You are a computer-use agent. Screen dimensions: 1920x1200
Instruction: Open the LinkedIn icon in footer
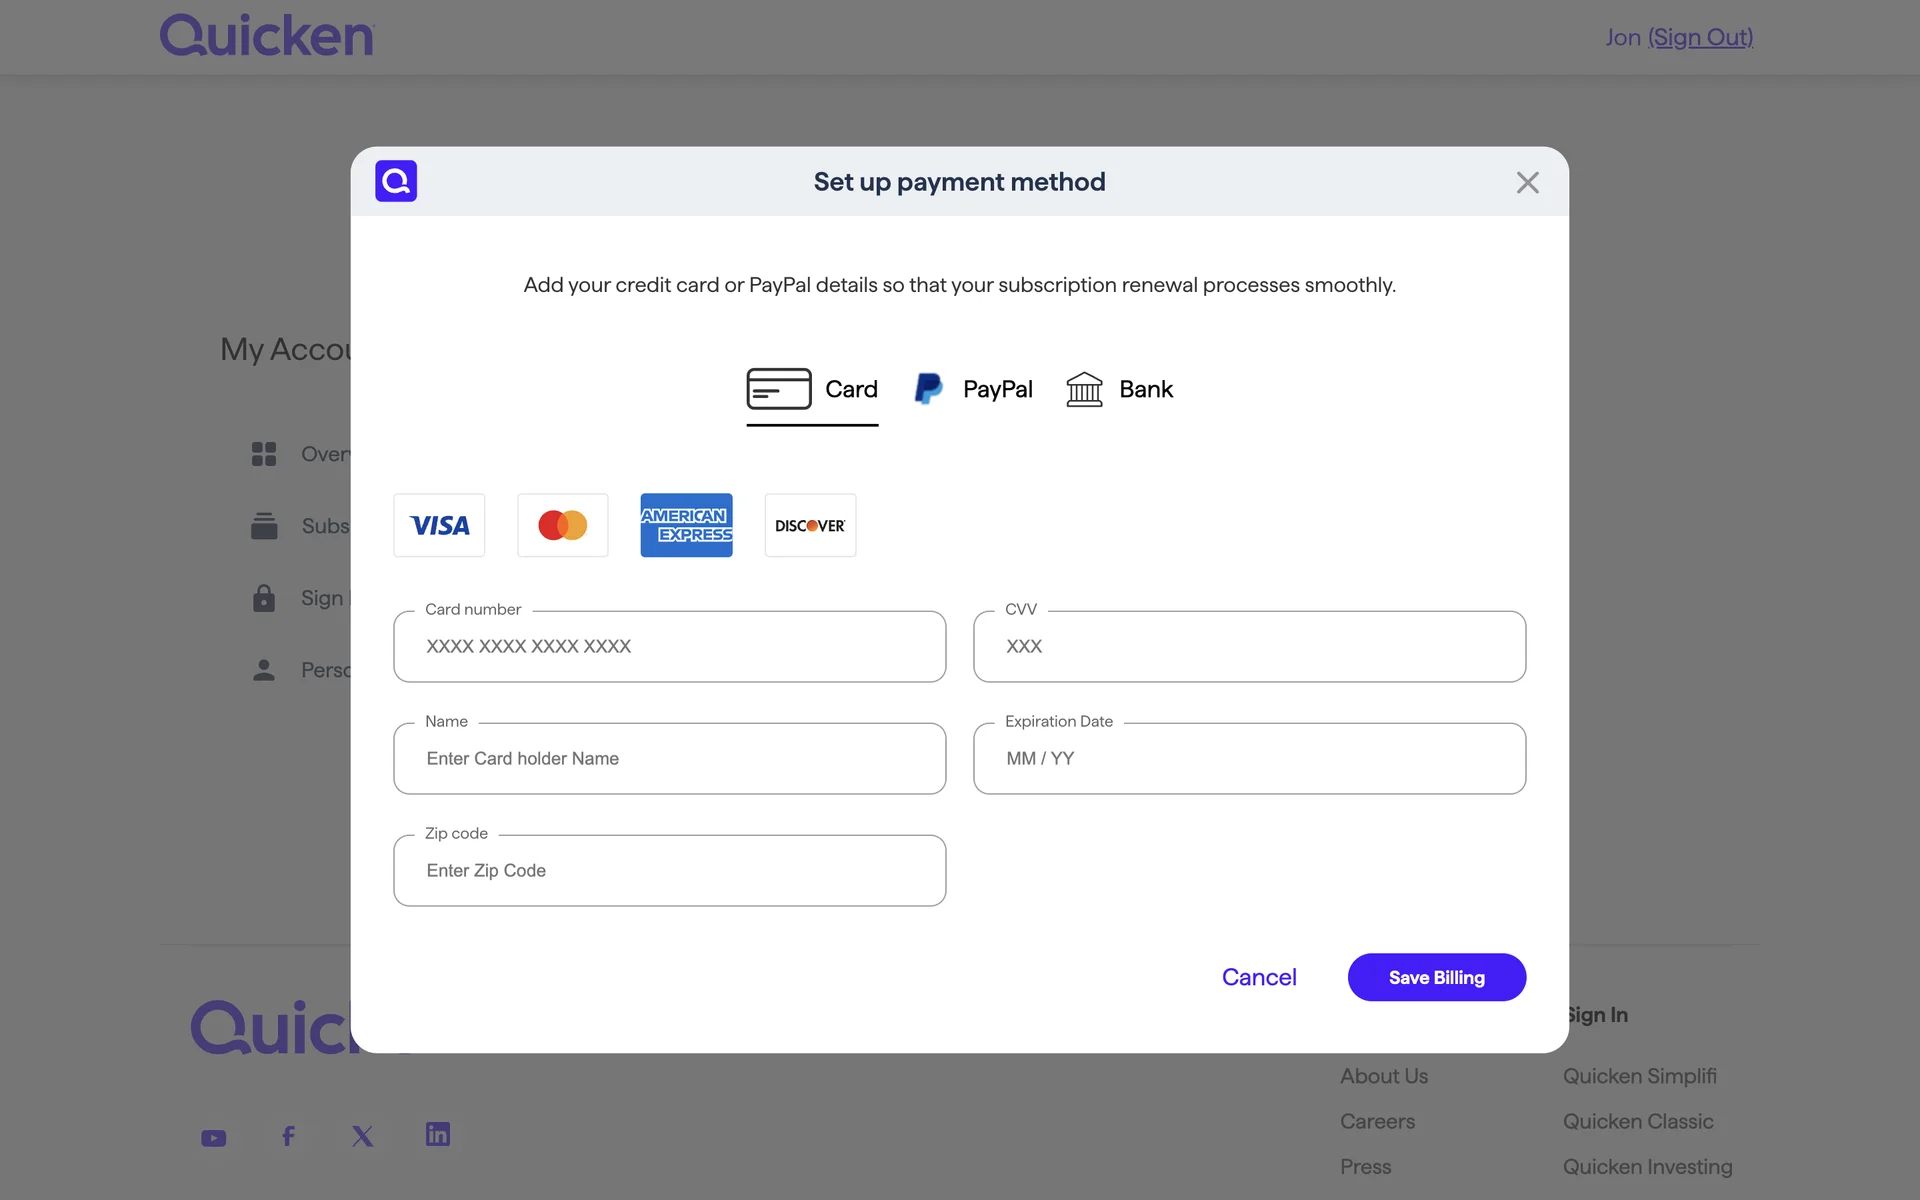tap(437, 1134)
